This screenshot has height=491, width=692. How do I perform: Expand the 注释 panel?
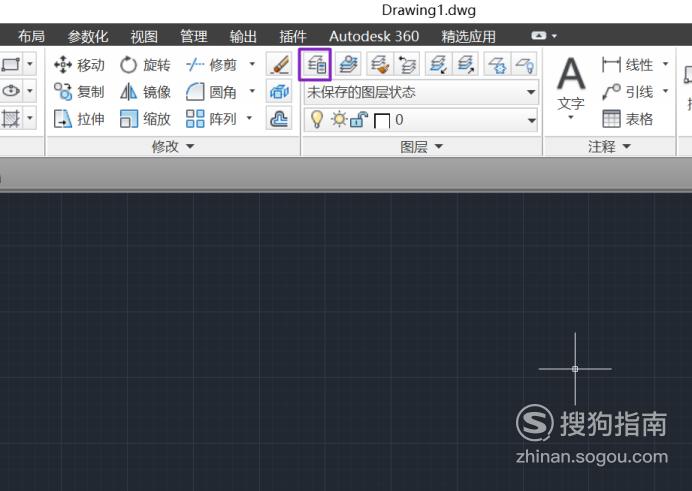coord(609,146)
